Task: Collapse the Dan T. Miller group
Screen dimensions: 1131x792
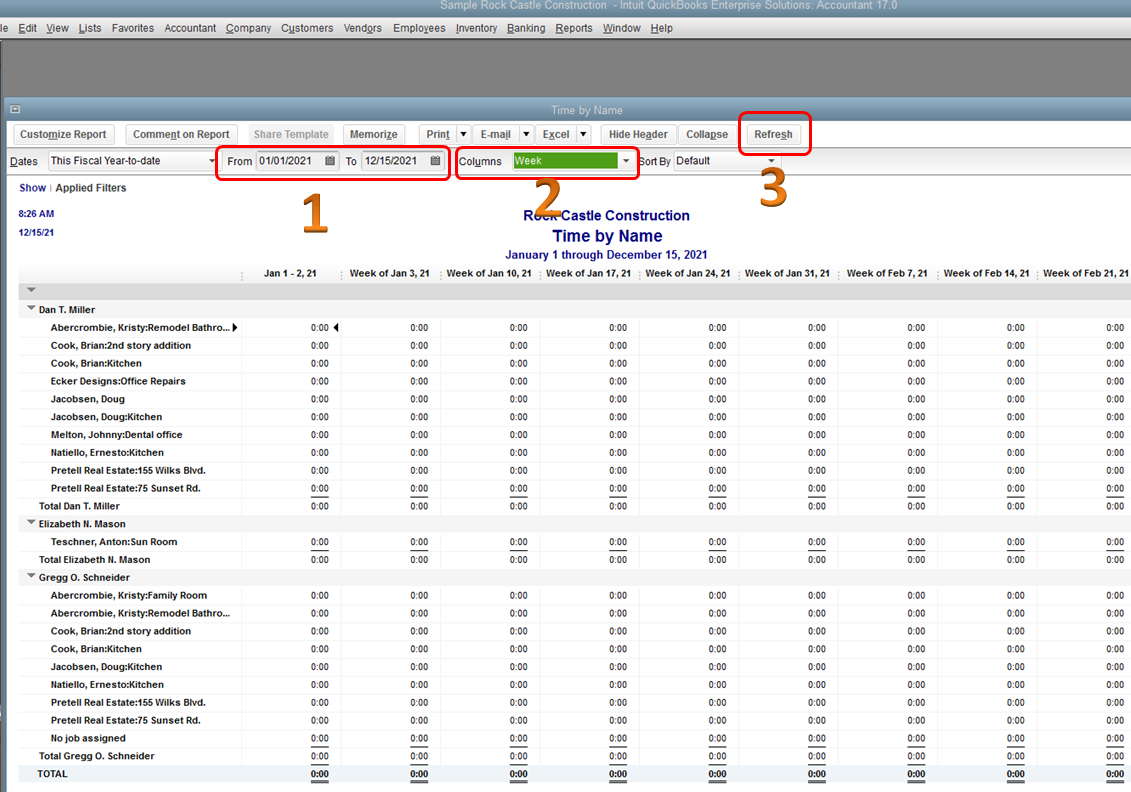Action: (32, 310)
